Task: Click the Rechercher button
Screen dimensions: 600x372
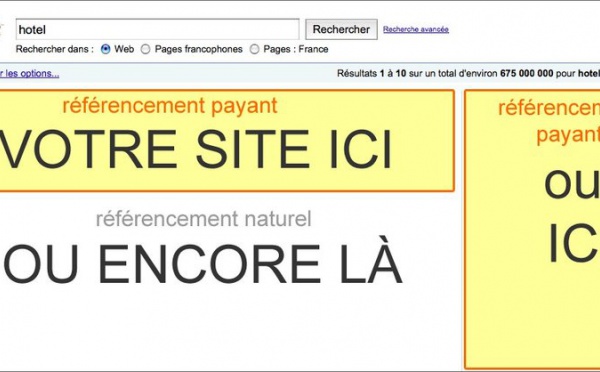Action: [x=341, y=29]
